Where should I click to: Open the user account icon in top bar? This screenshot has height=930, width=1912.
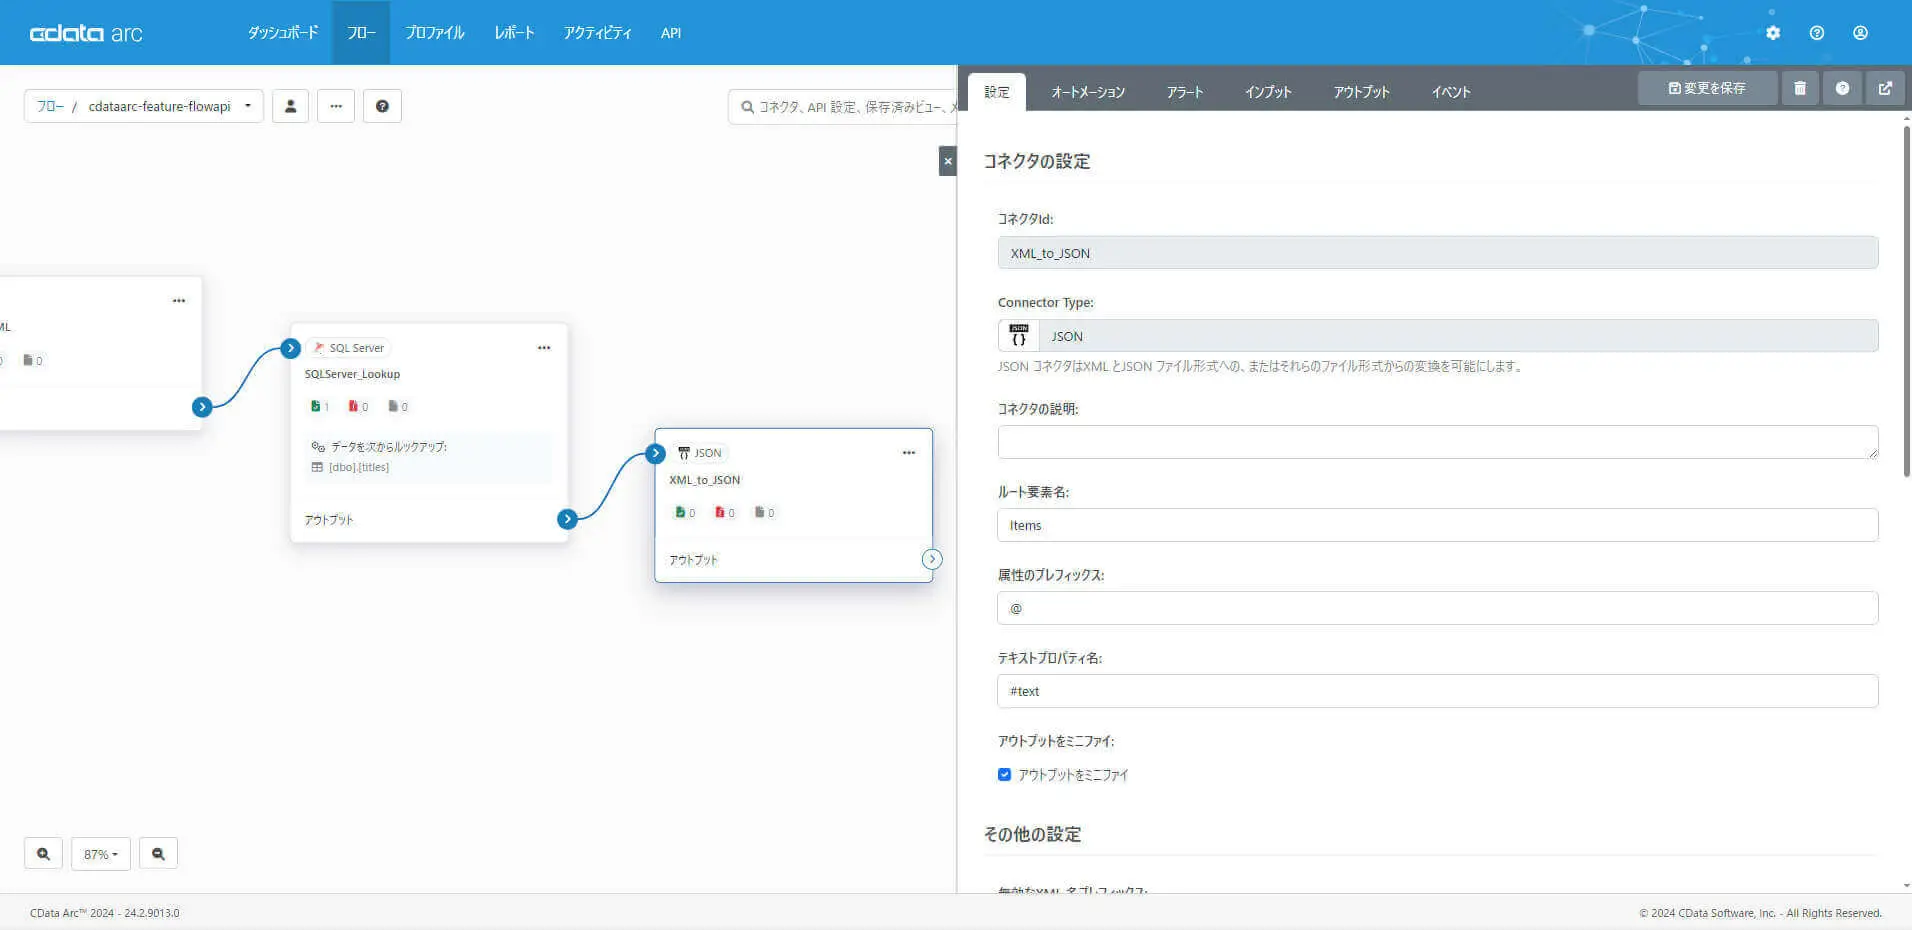pyautogui.click(x=1860, y=33)
